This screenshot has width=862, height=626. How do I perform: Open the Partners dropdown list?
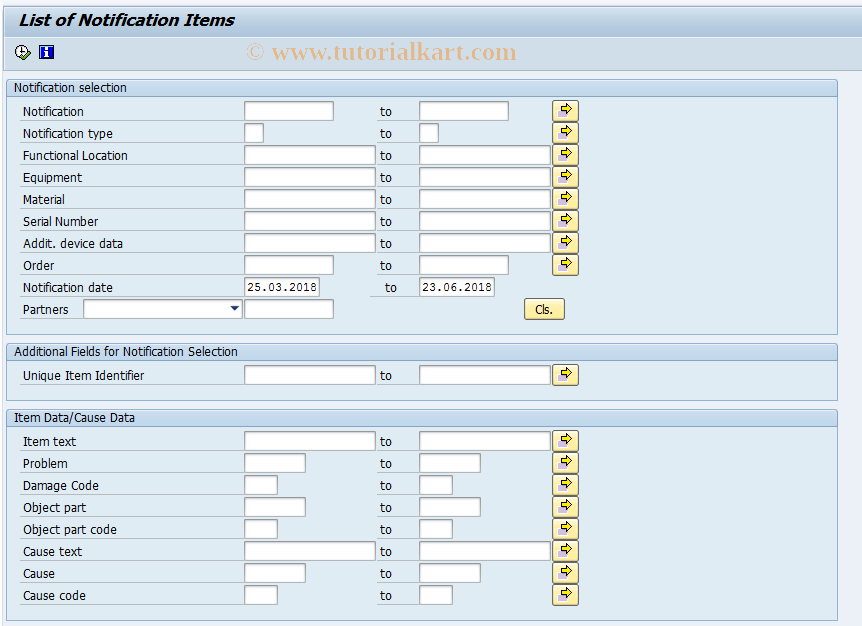234,309
